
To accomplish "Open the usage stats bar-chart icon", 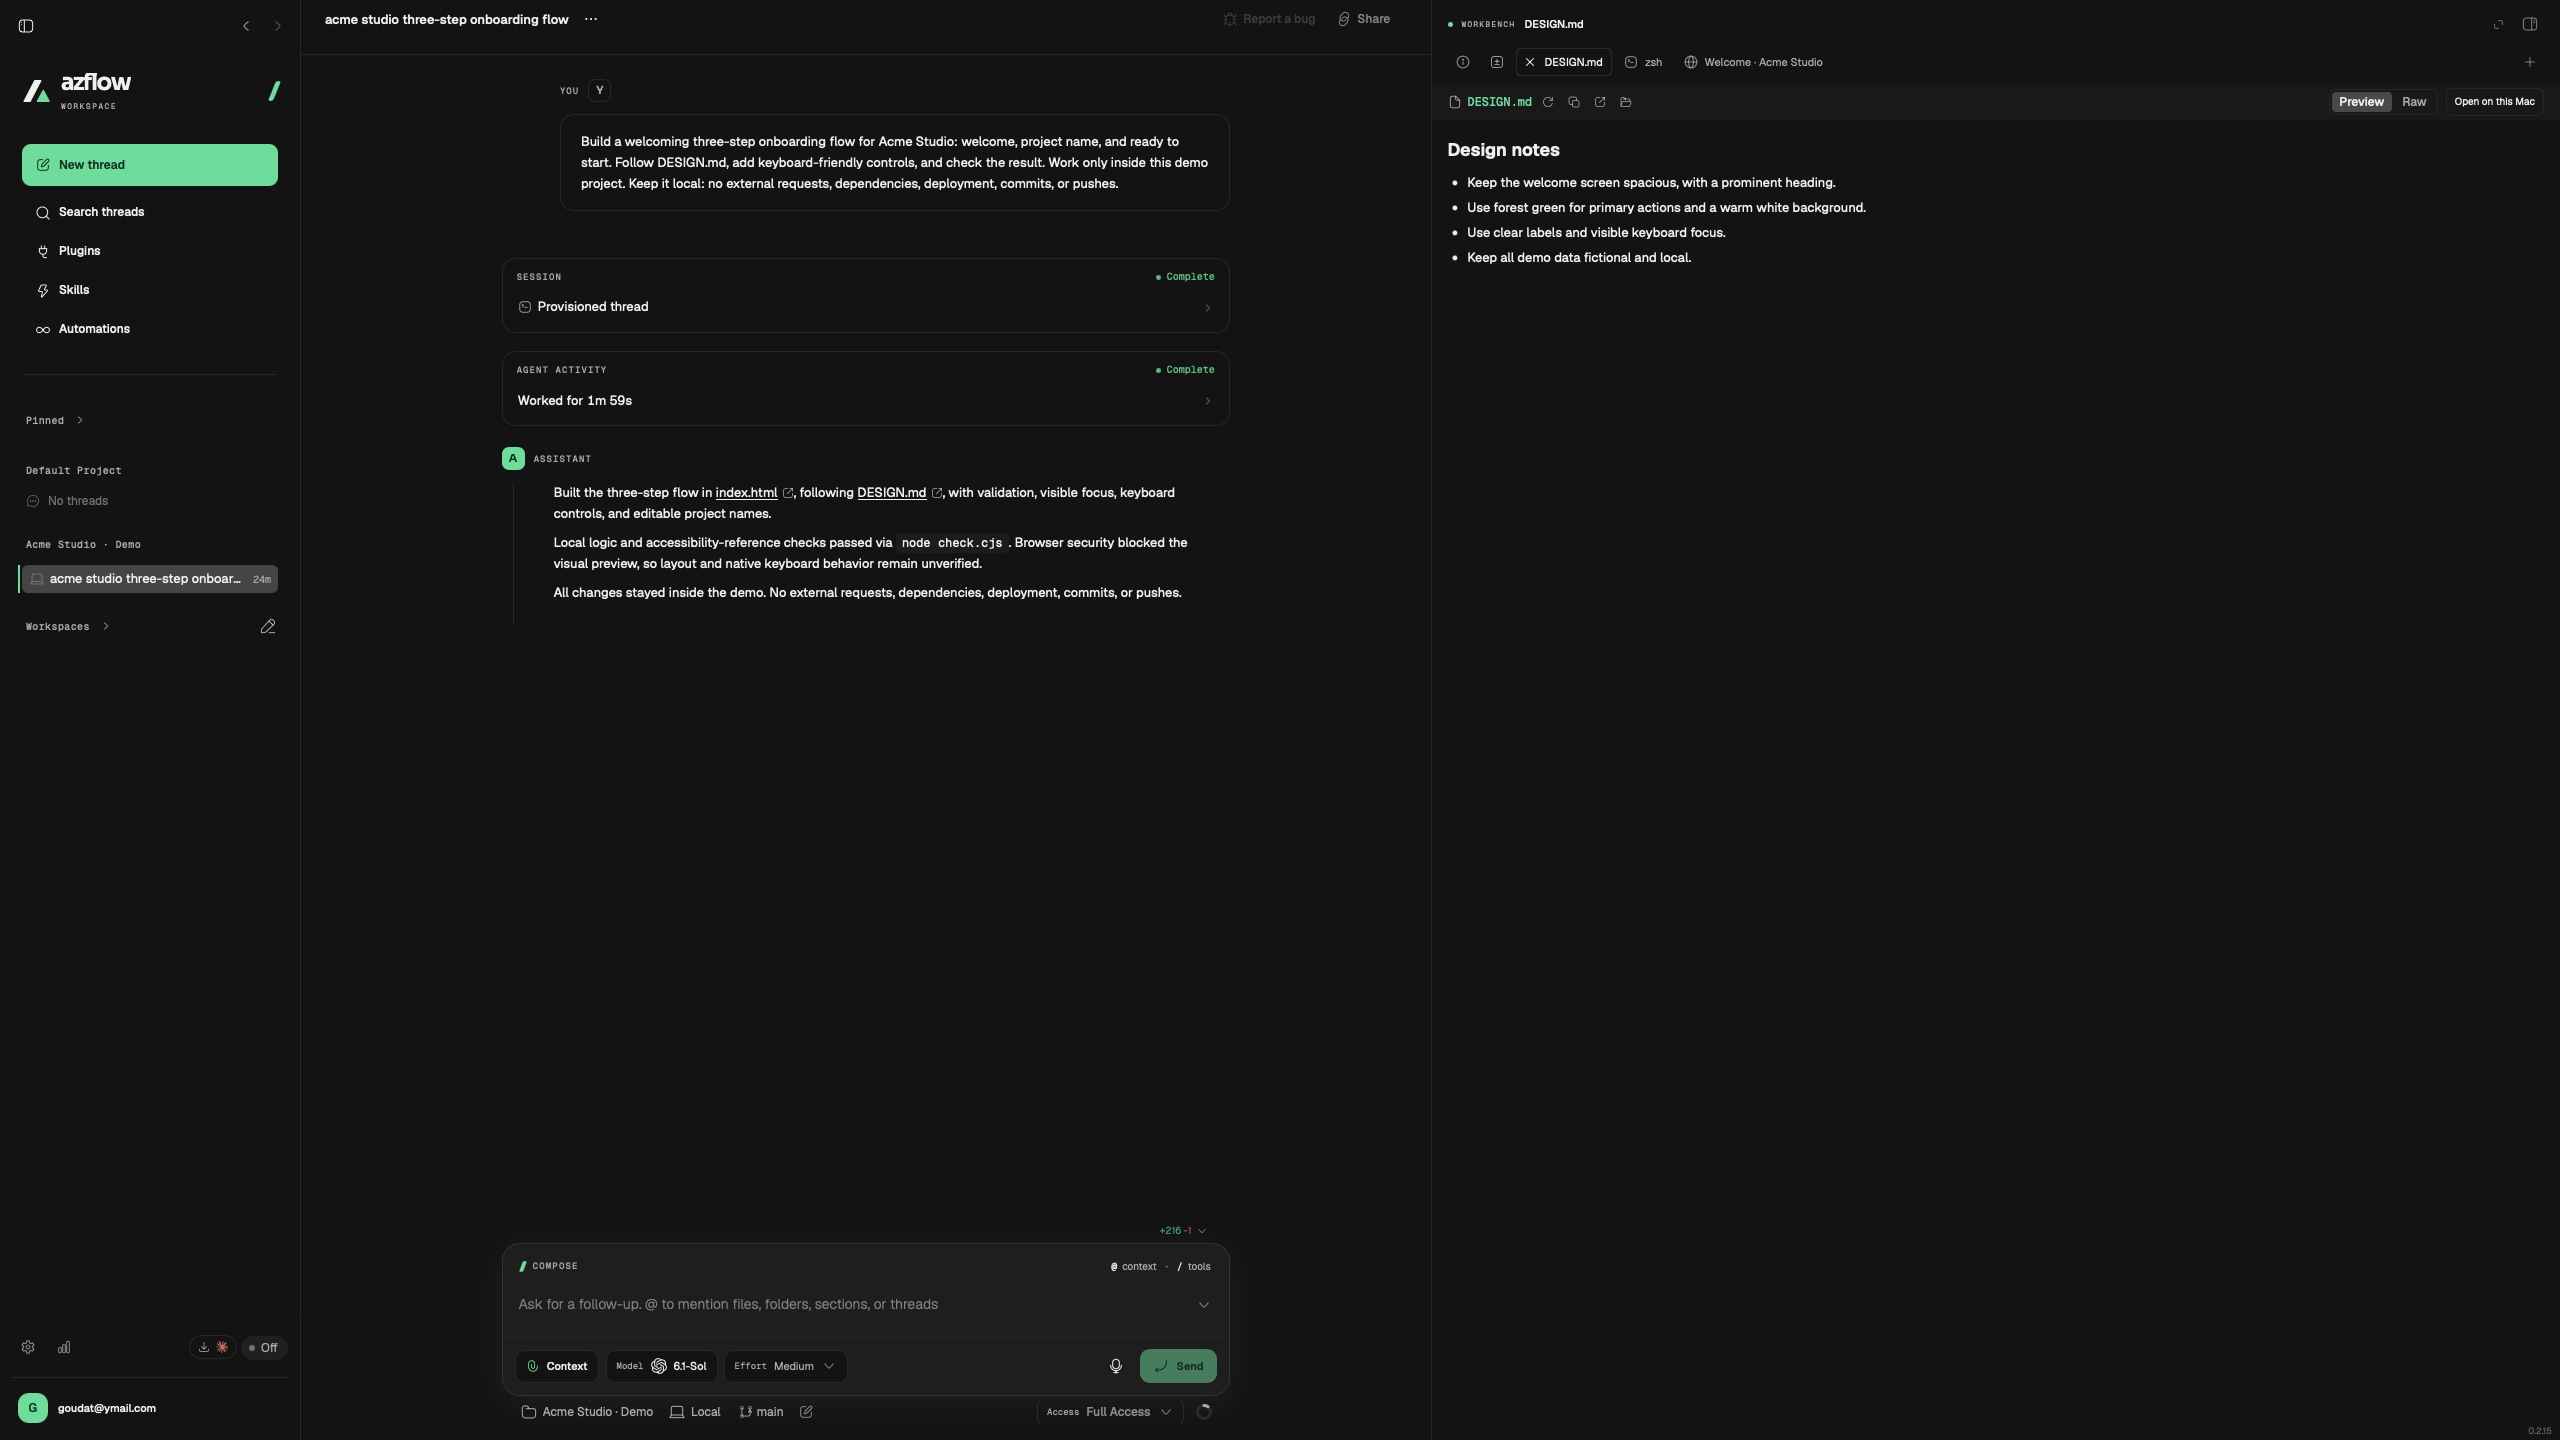I will 64,1347.
